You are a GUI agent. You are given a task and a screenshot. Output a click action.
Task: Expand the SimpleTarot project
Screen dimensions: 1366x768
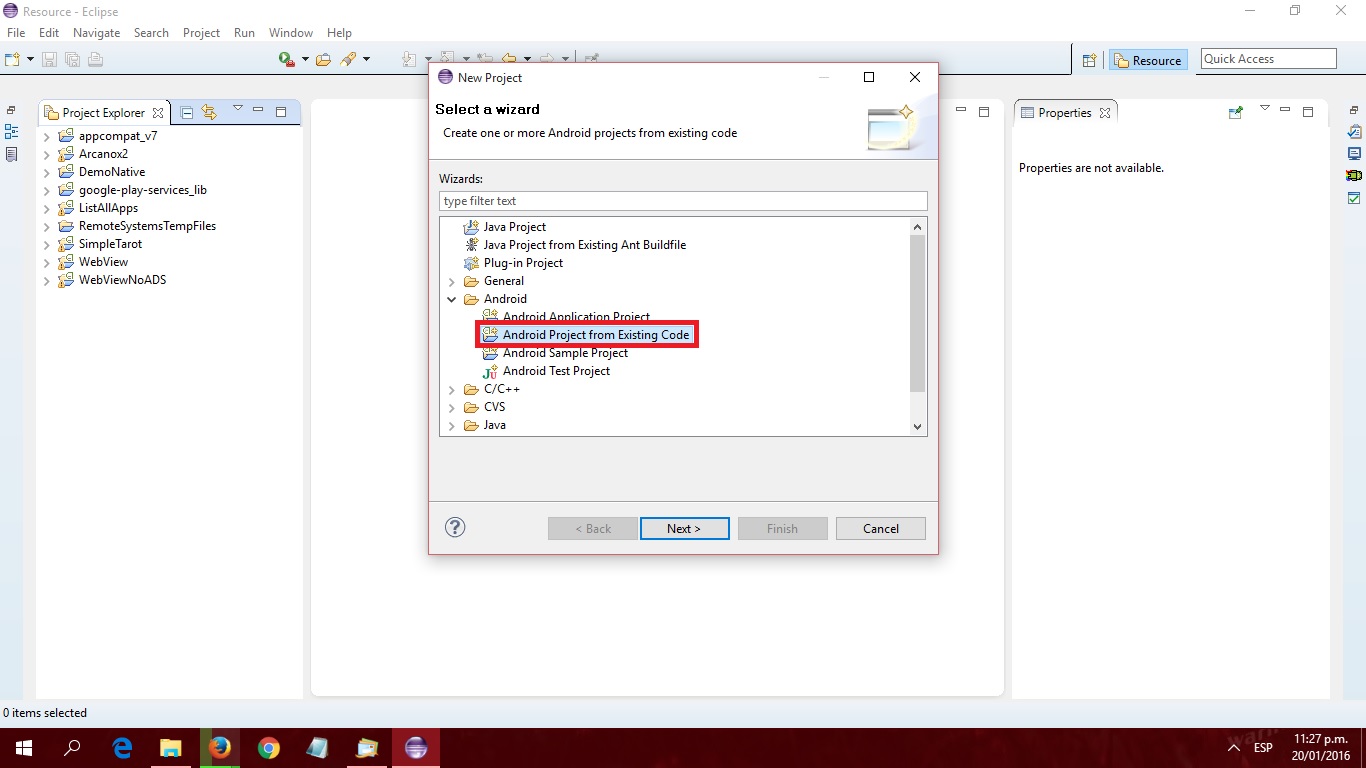[46, 244]
